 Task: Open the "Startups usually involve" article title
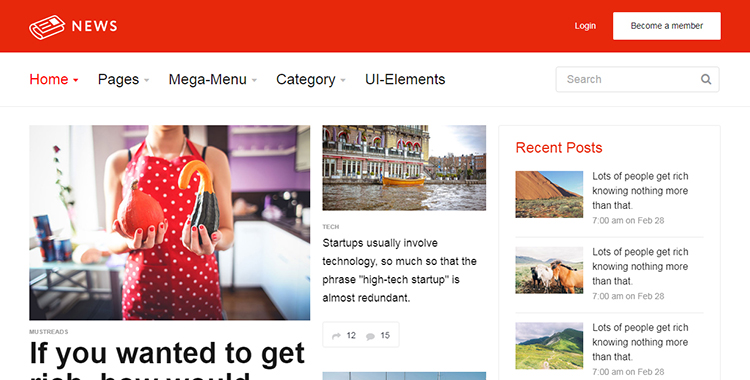399,270
